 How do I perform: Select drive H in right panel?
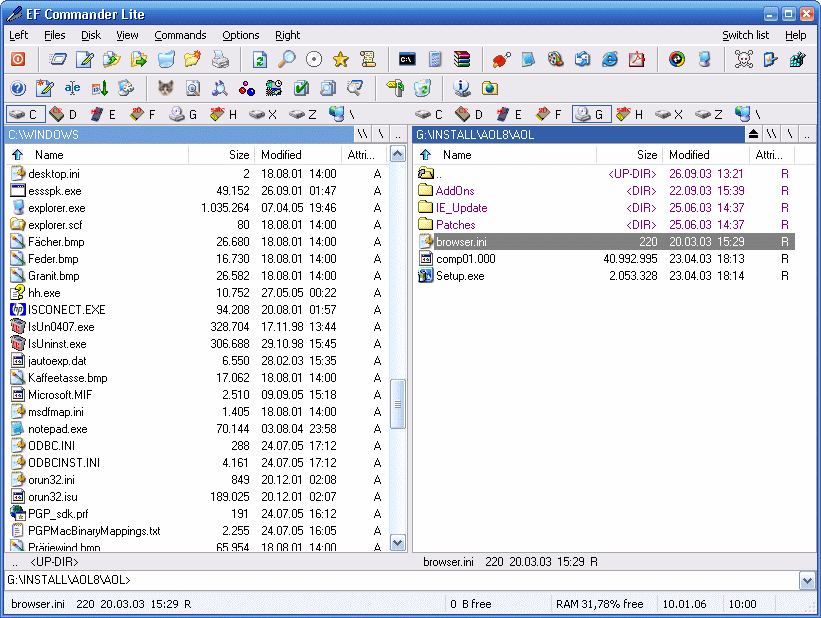629,114
